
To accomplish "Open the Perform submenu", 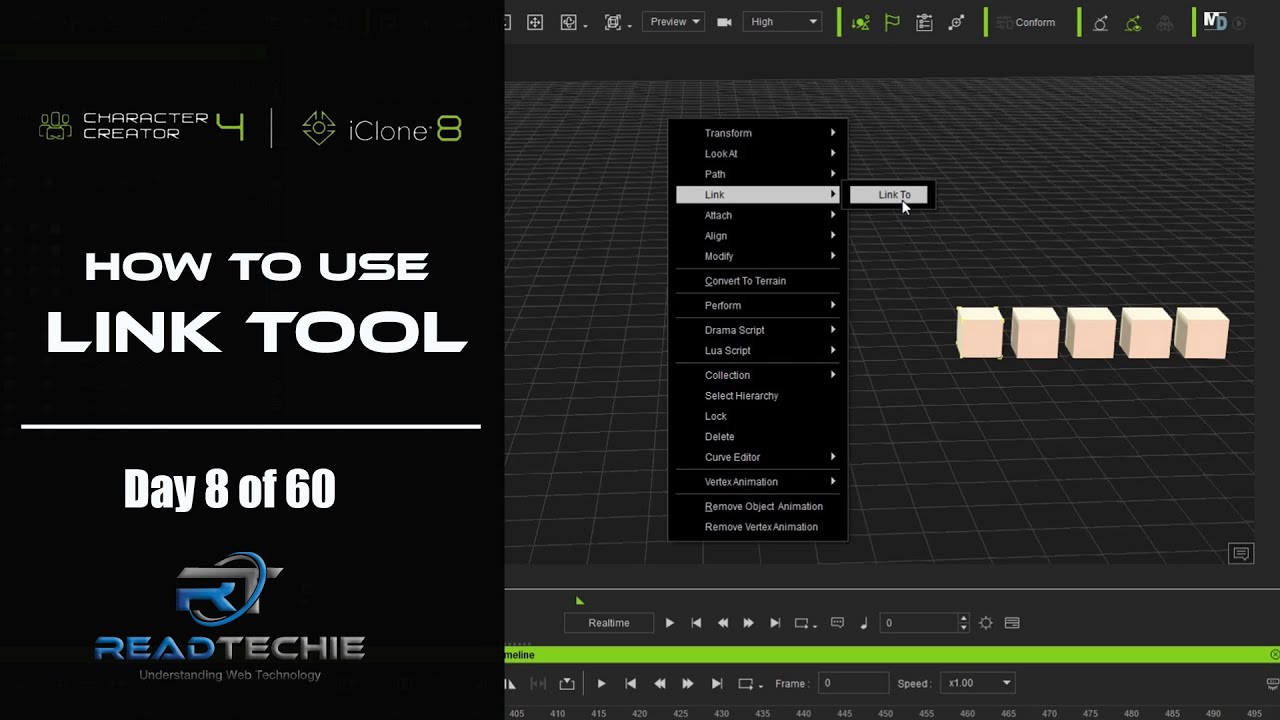I will (x=757, y=306).
